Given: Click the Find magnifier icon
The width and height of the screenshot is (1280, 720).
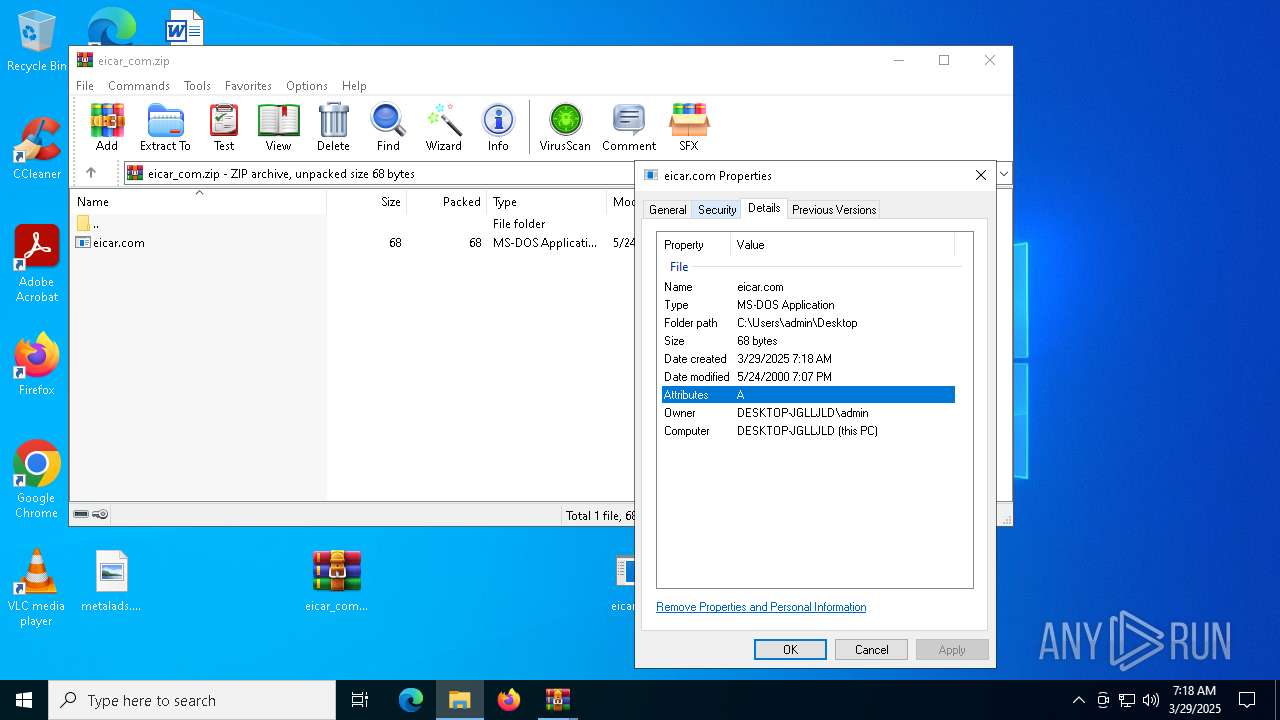Looking at the screenshot, I should (x=388, y=127).
